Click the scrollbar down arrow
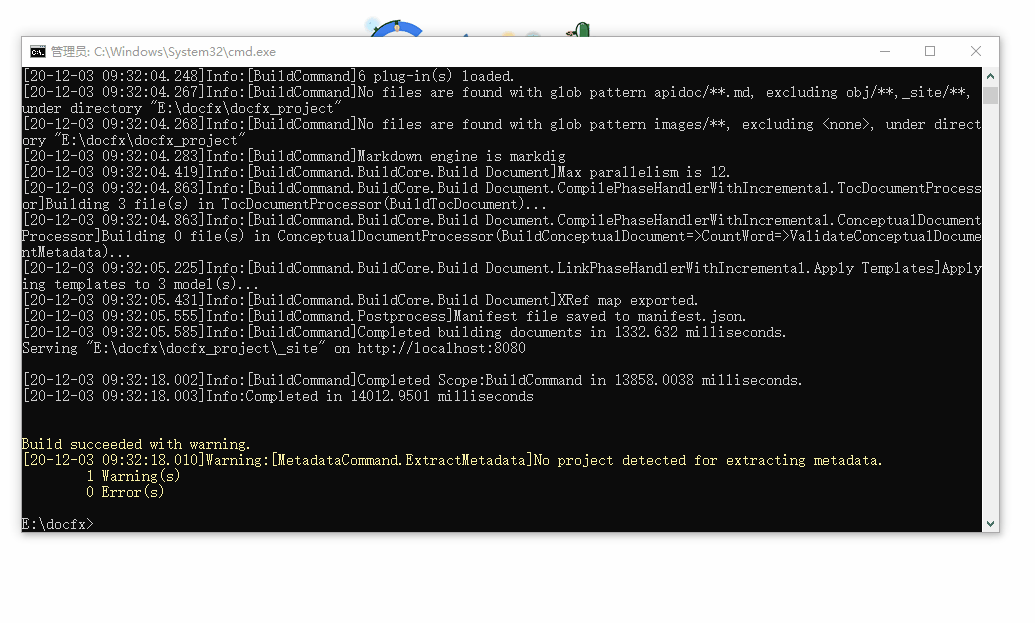Viewport: 1035px width, 623px height. coord(990,523)
